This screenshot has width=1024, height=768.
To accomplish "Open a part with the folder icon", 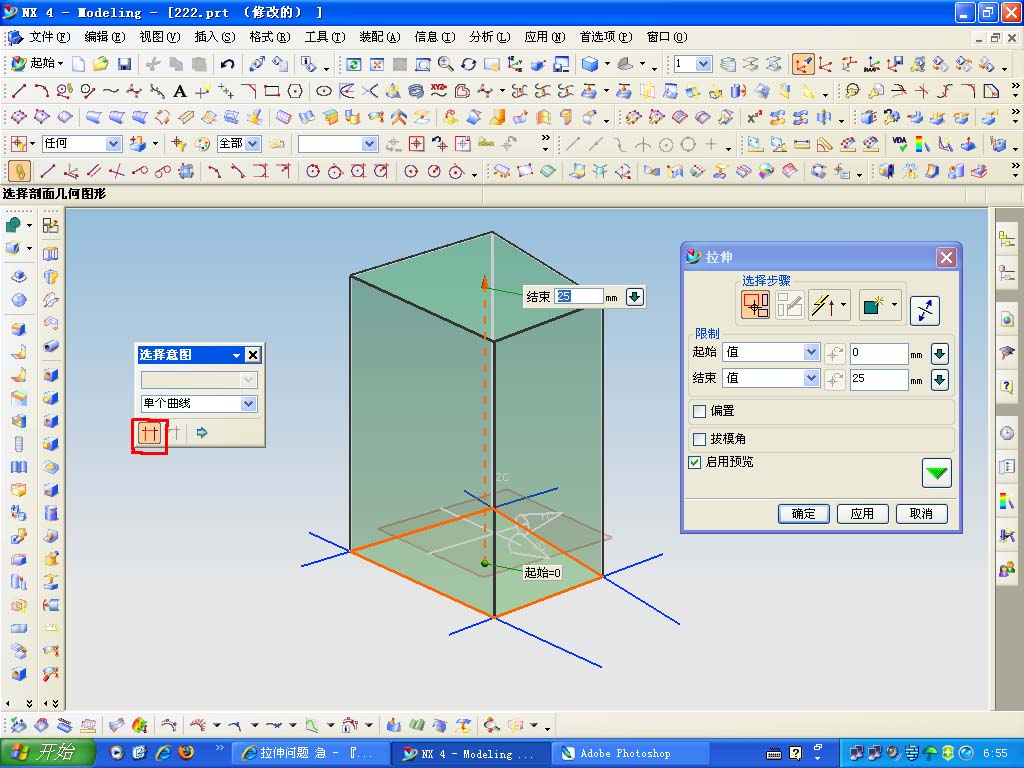I will pyautogui.click(x=101, y=64).
